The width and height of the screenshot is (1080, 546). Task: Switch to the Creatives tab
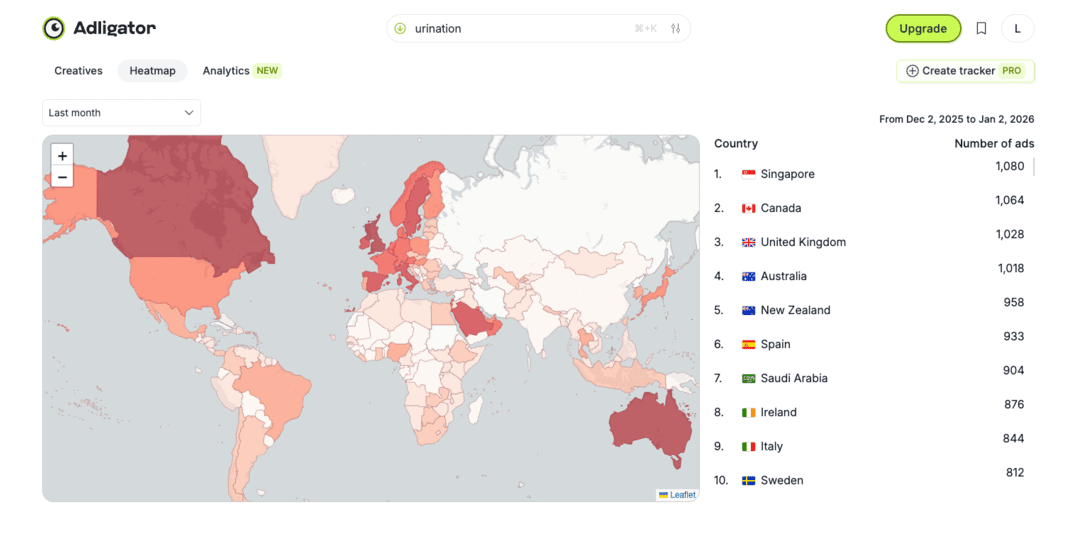(78, 71)
